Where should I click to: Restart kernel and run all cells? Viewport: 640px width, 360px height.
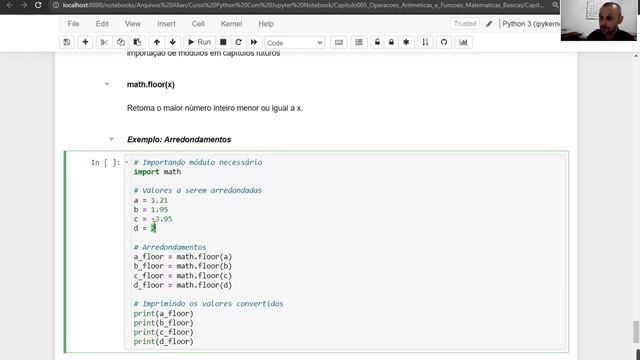click(254, 42)
